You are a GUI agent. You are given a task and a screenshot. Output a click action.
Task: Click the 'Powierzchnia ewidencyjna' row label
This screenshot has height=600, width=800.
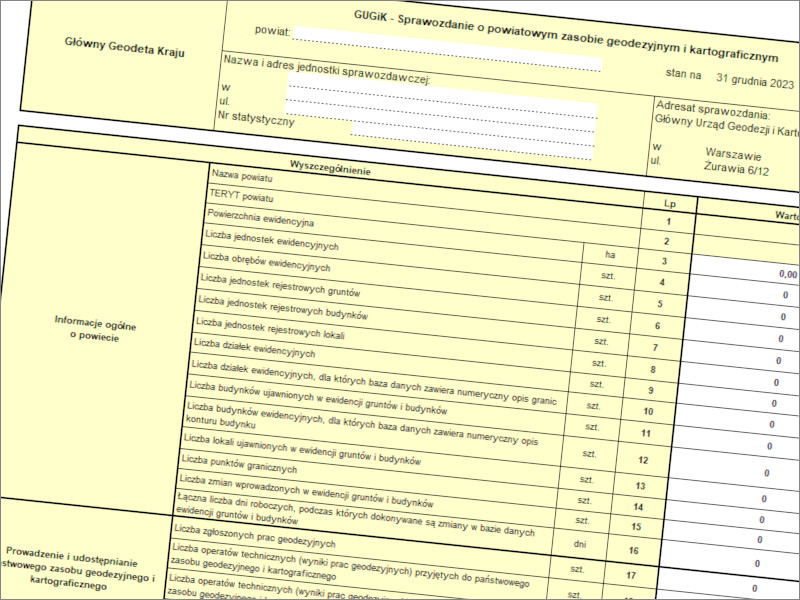pyautogui.click(x=260, y=218)
